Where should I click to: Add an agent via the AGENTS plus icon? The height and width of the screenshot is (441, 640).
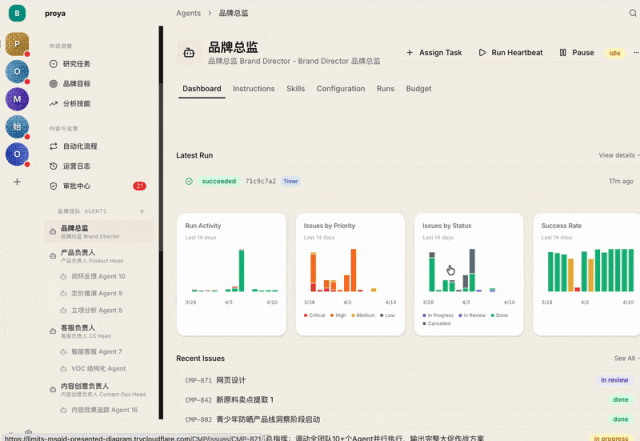(x=142, y=211)
